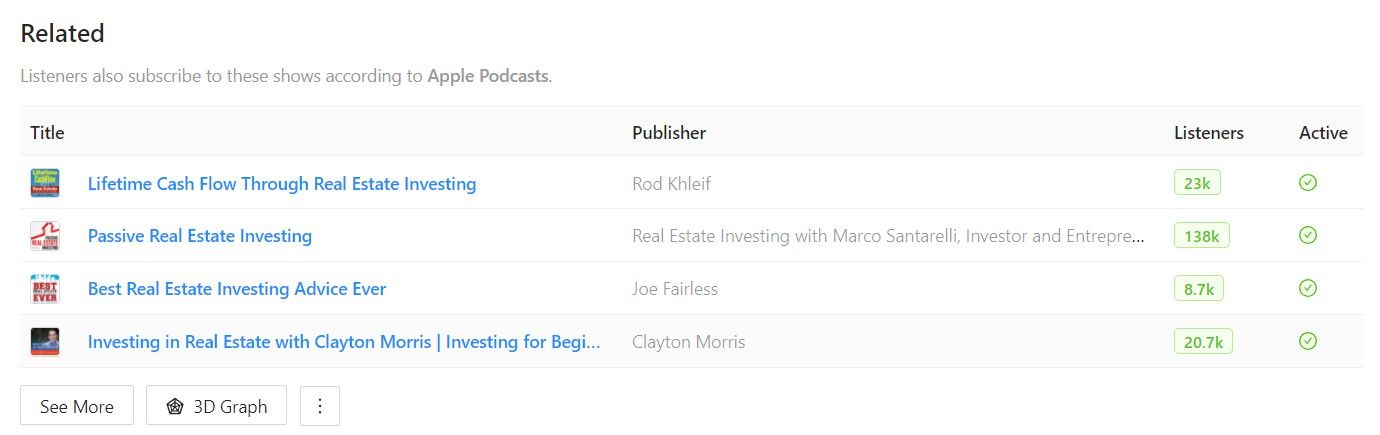Click Passive Real Estate Investing cover icon
Viewport: 1380px width, 435px height.
point(45,236)
